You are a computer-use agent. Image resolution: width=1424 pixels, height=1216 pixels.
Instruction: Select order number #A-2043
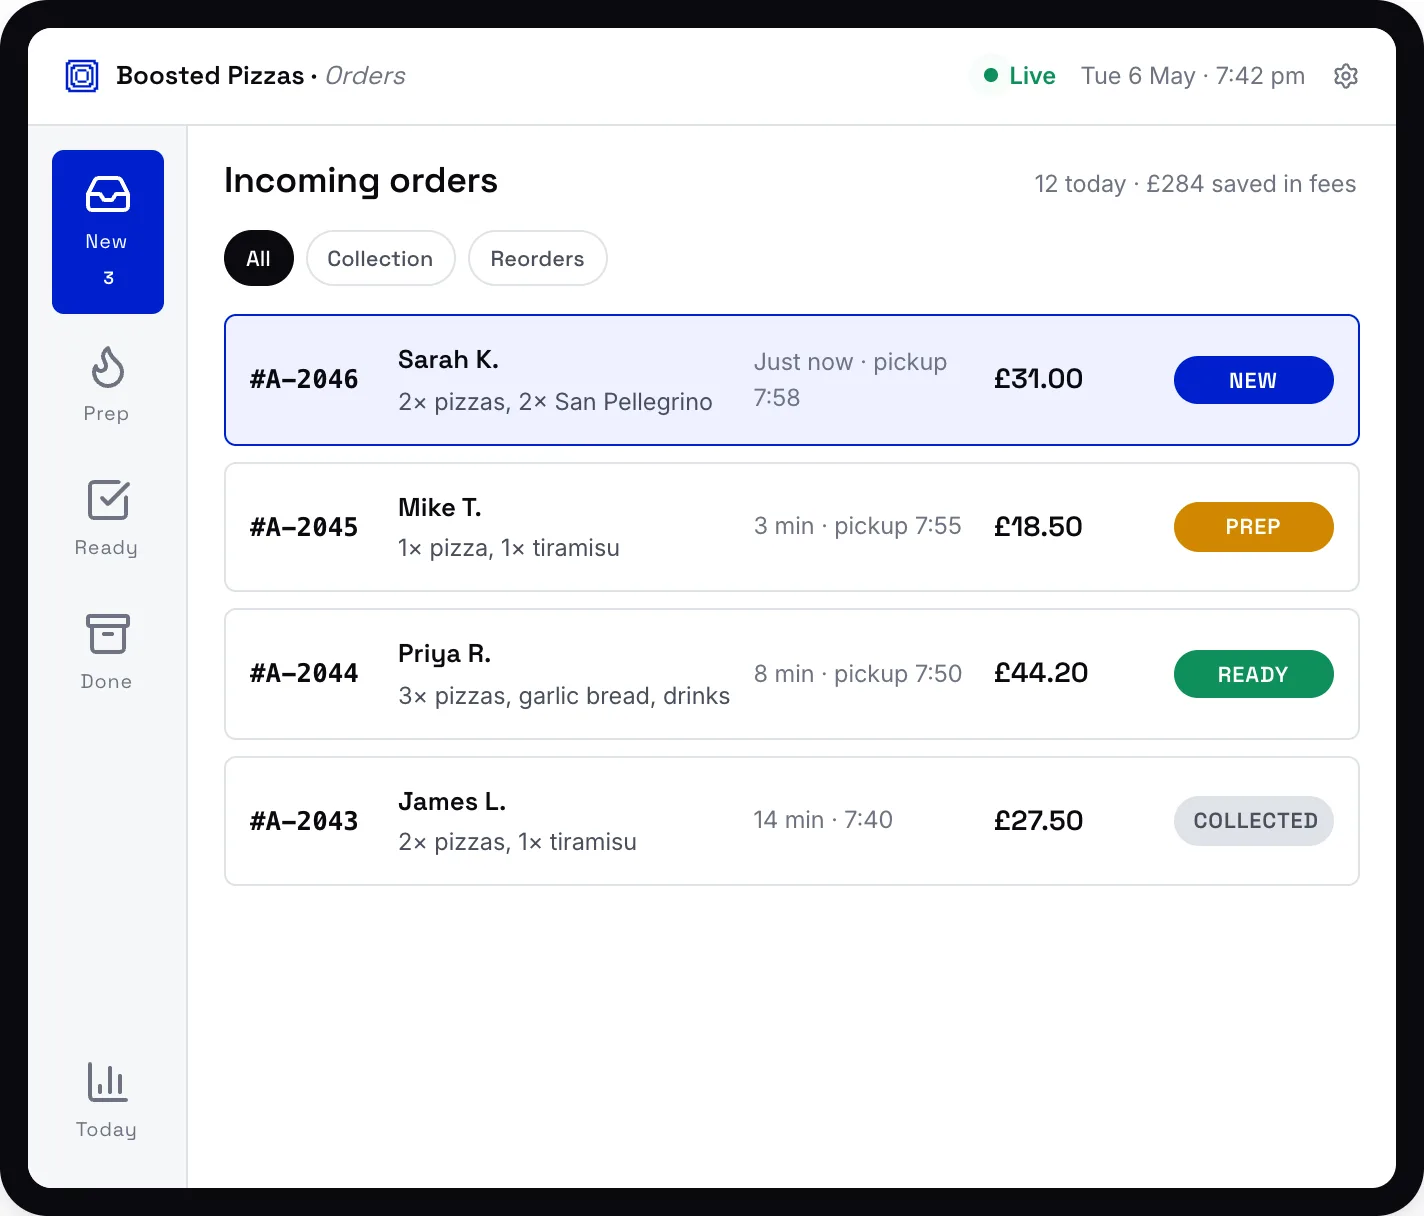304,821
